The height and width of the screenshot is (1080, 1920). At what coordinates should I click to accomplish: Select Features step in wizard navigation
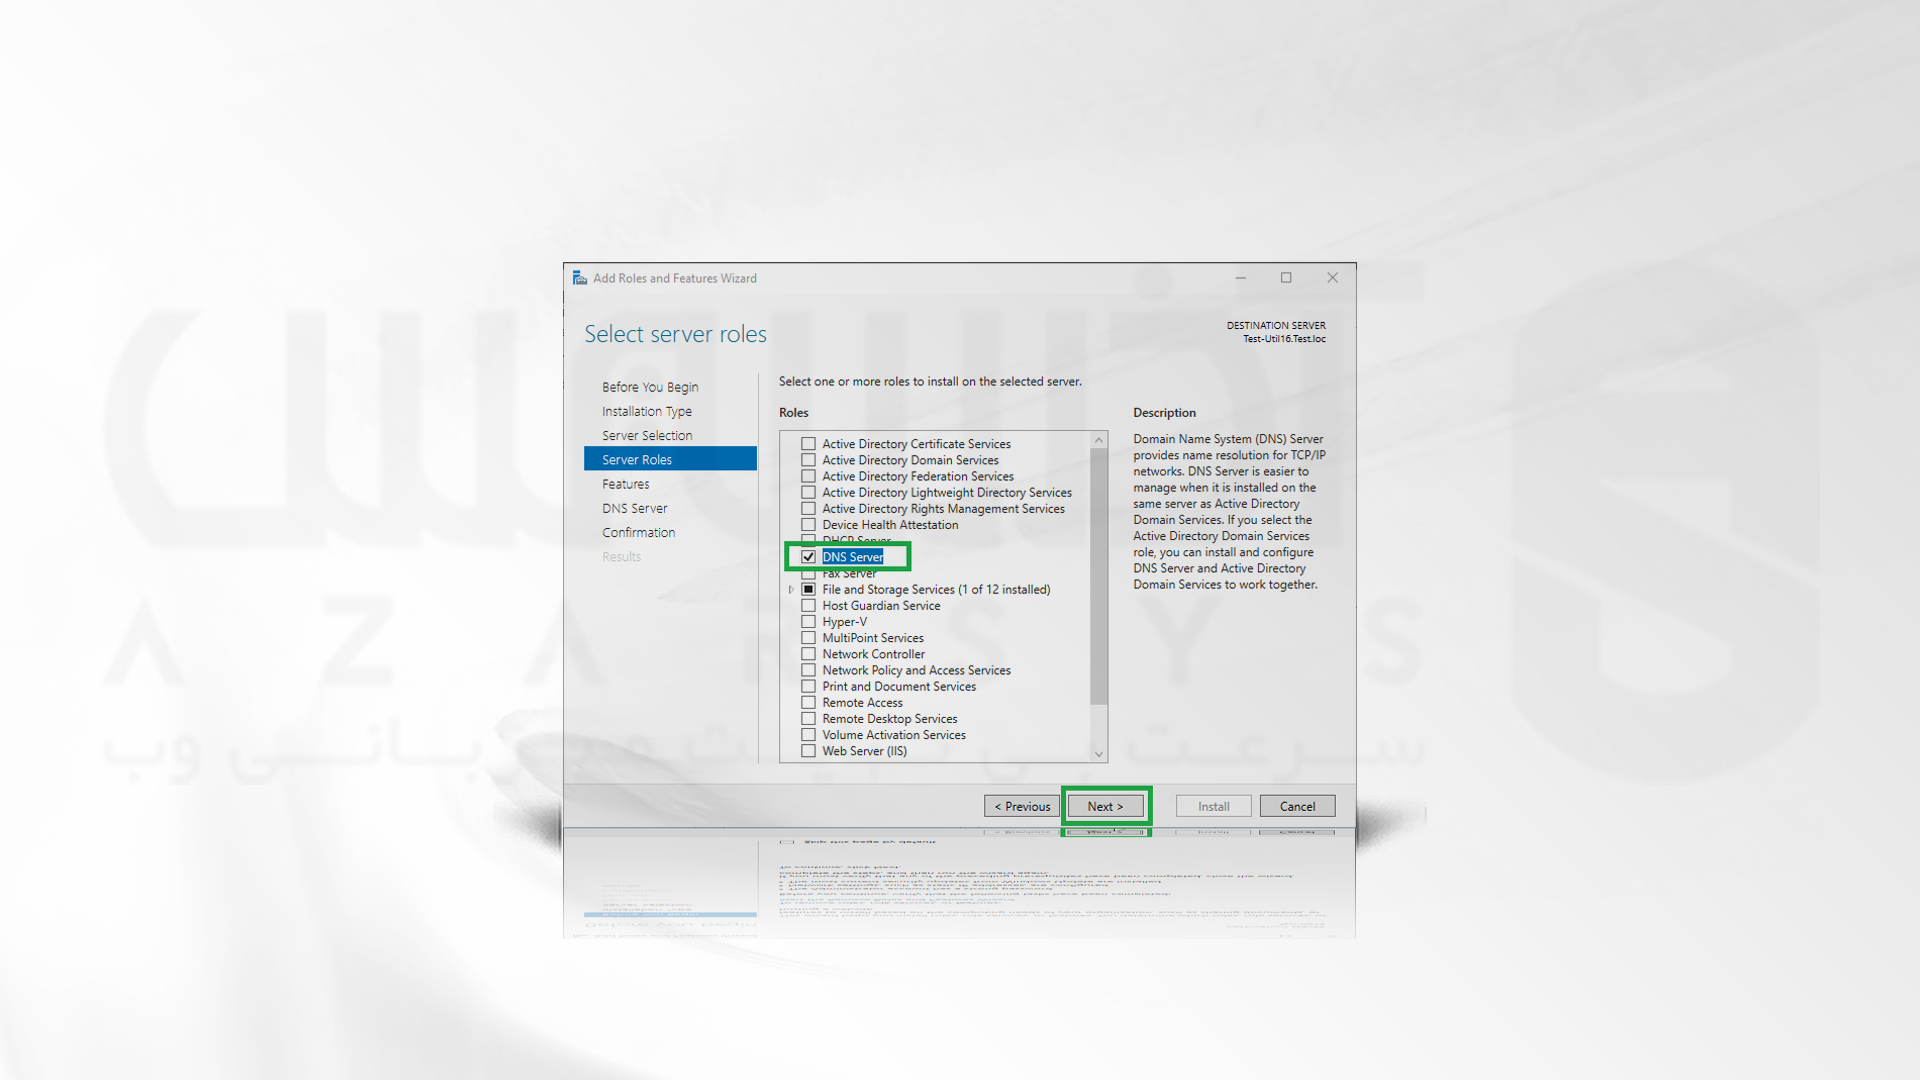(625, 484)
